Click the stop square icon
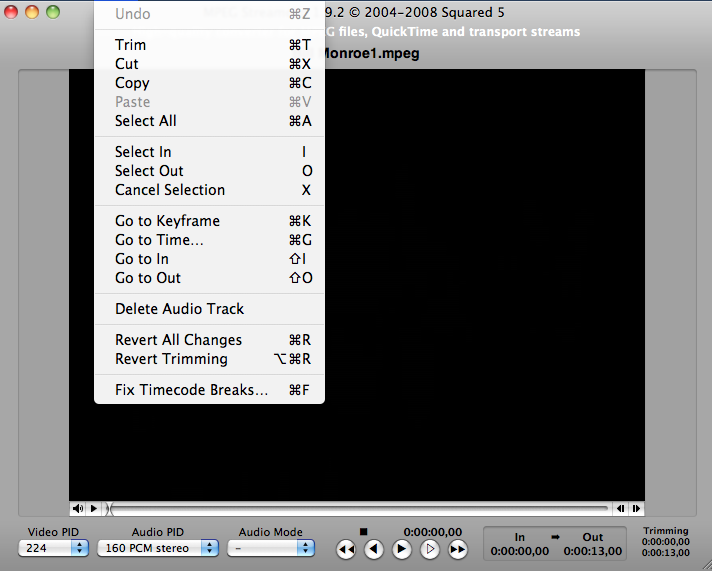Image resolution: width=712 pixels, height=571 pixels. pyautogui.click(x=364, y=532)
